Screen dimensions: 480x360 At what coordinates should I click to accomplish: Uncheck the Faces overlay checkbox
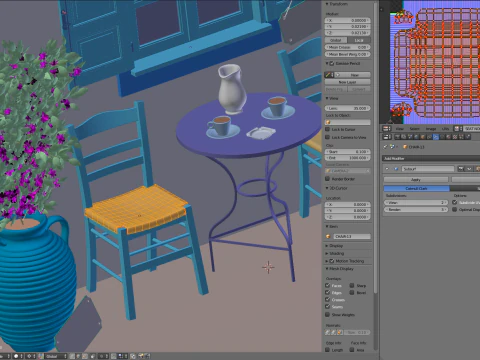tap(327, 285)
